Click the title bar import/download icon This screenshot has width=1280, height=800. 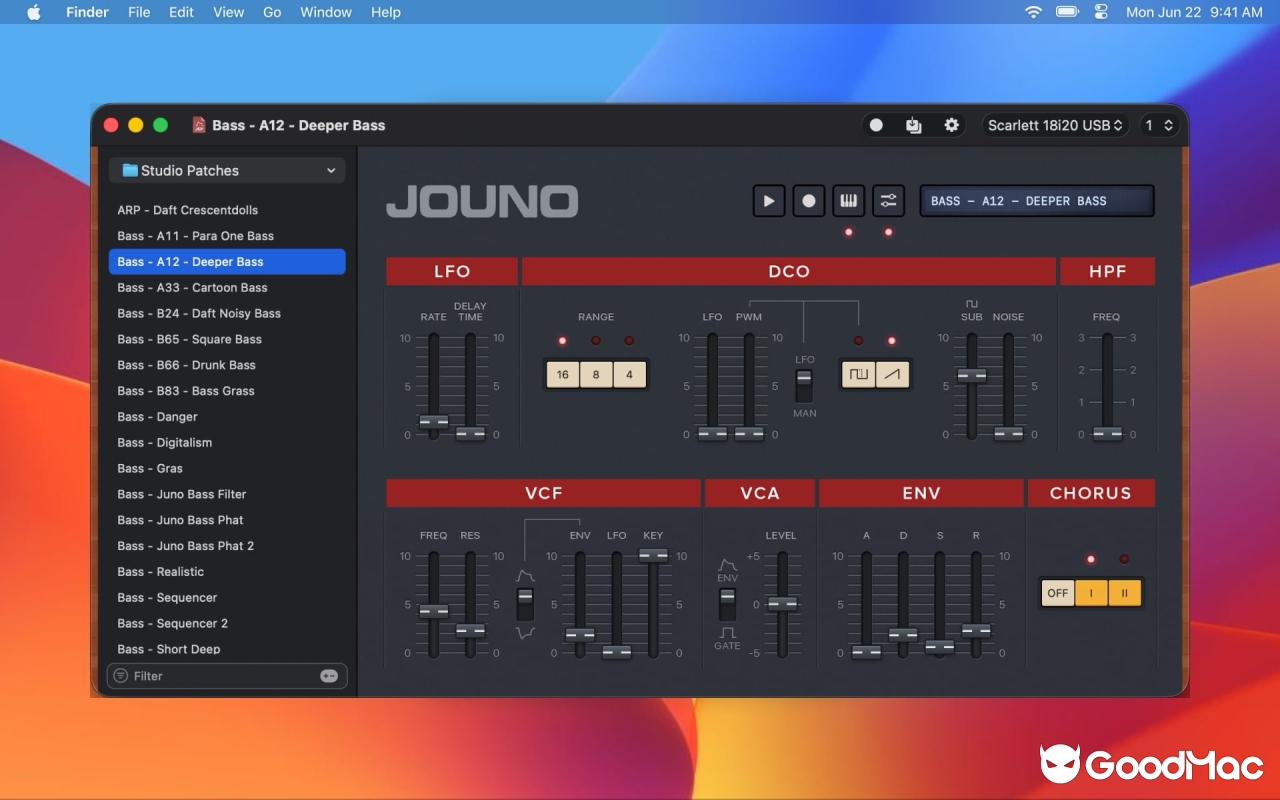click(913, 125)
